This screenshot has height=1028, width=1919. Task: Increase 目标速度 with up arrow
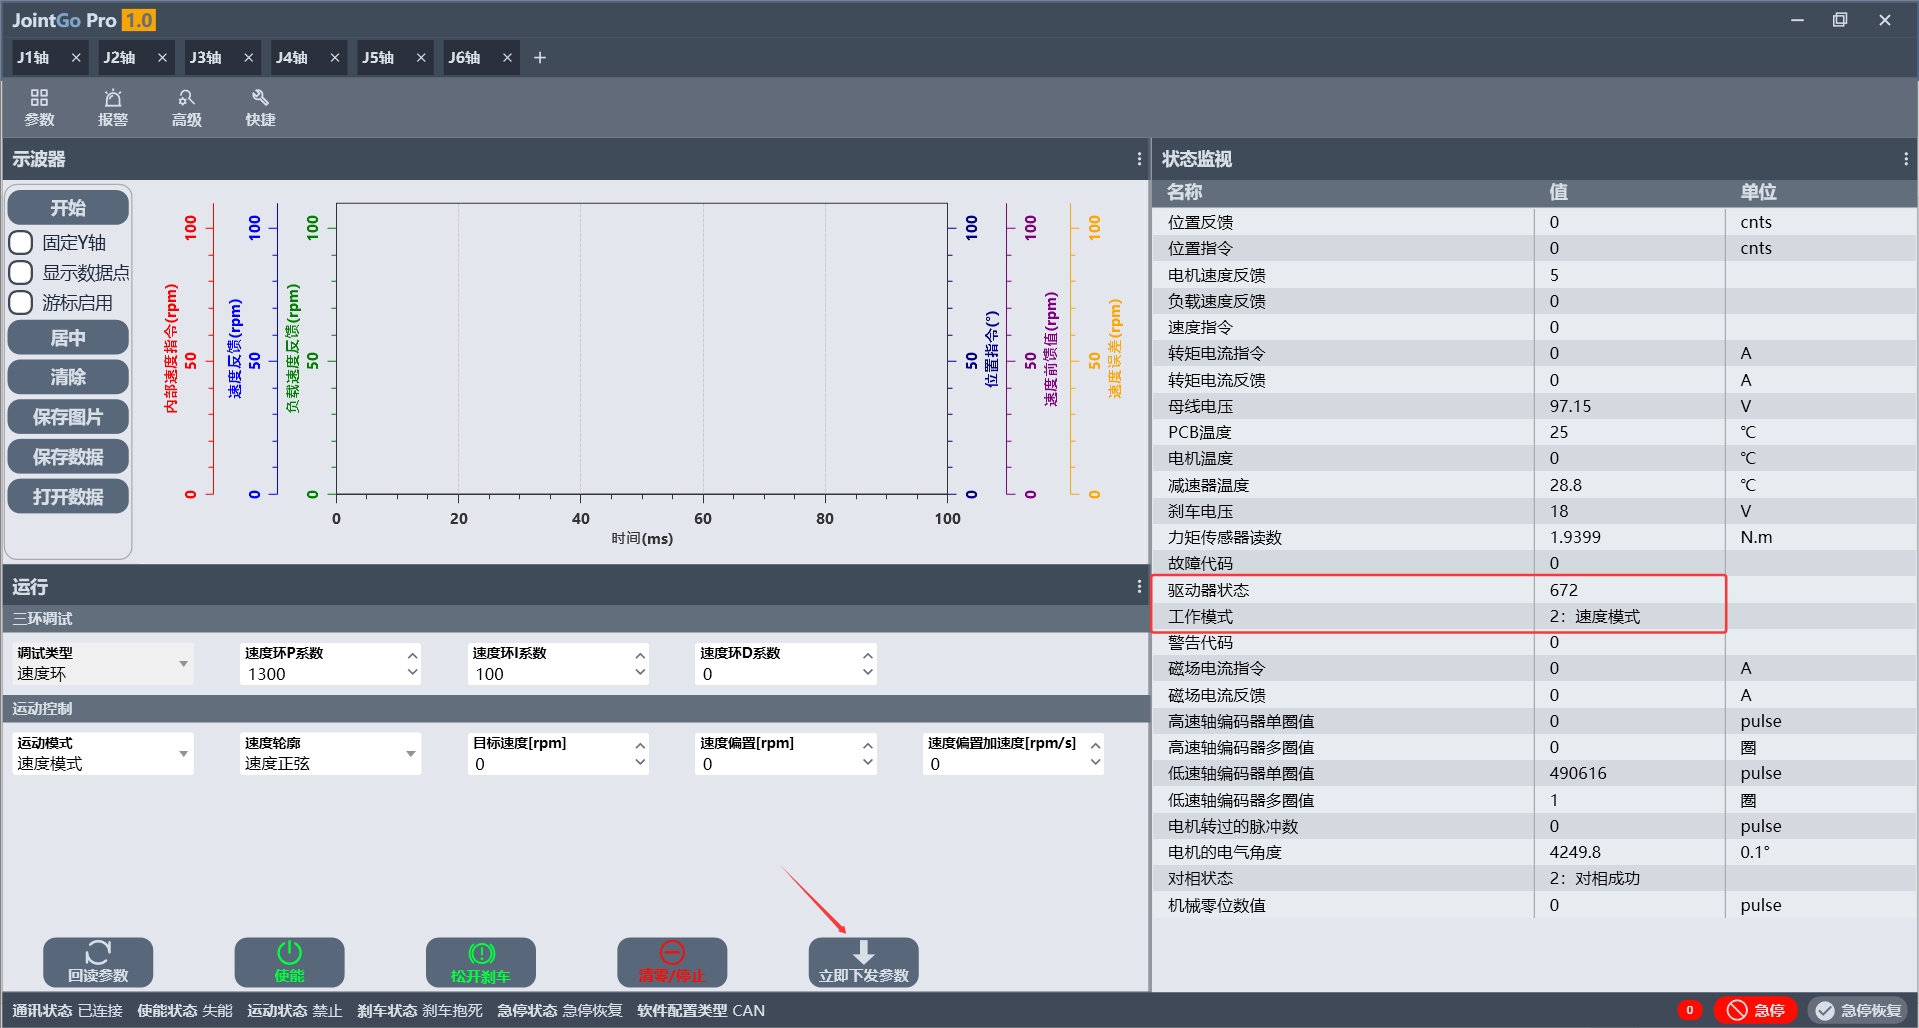click(640, 745)
